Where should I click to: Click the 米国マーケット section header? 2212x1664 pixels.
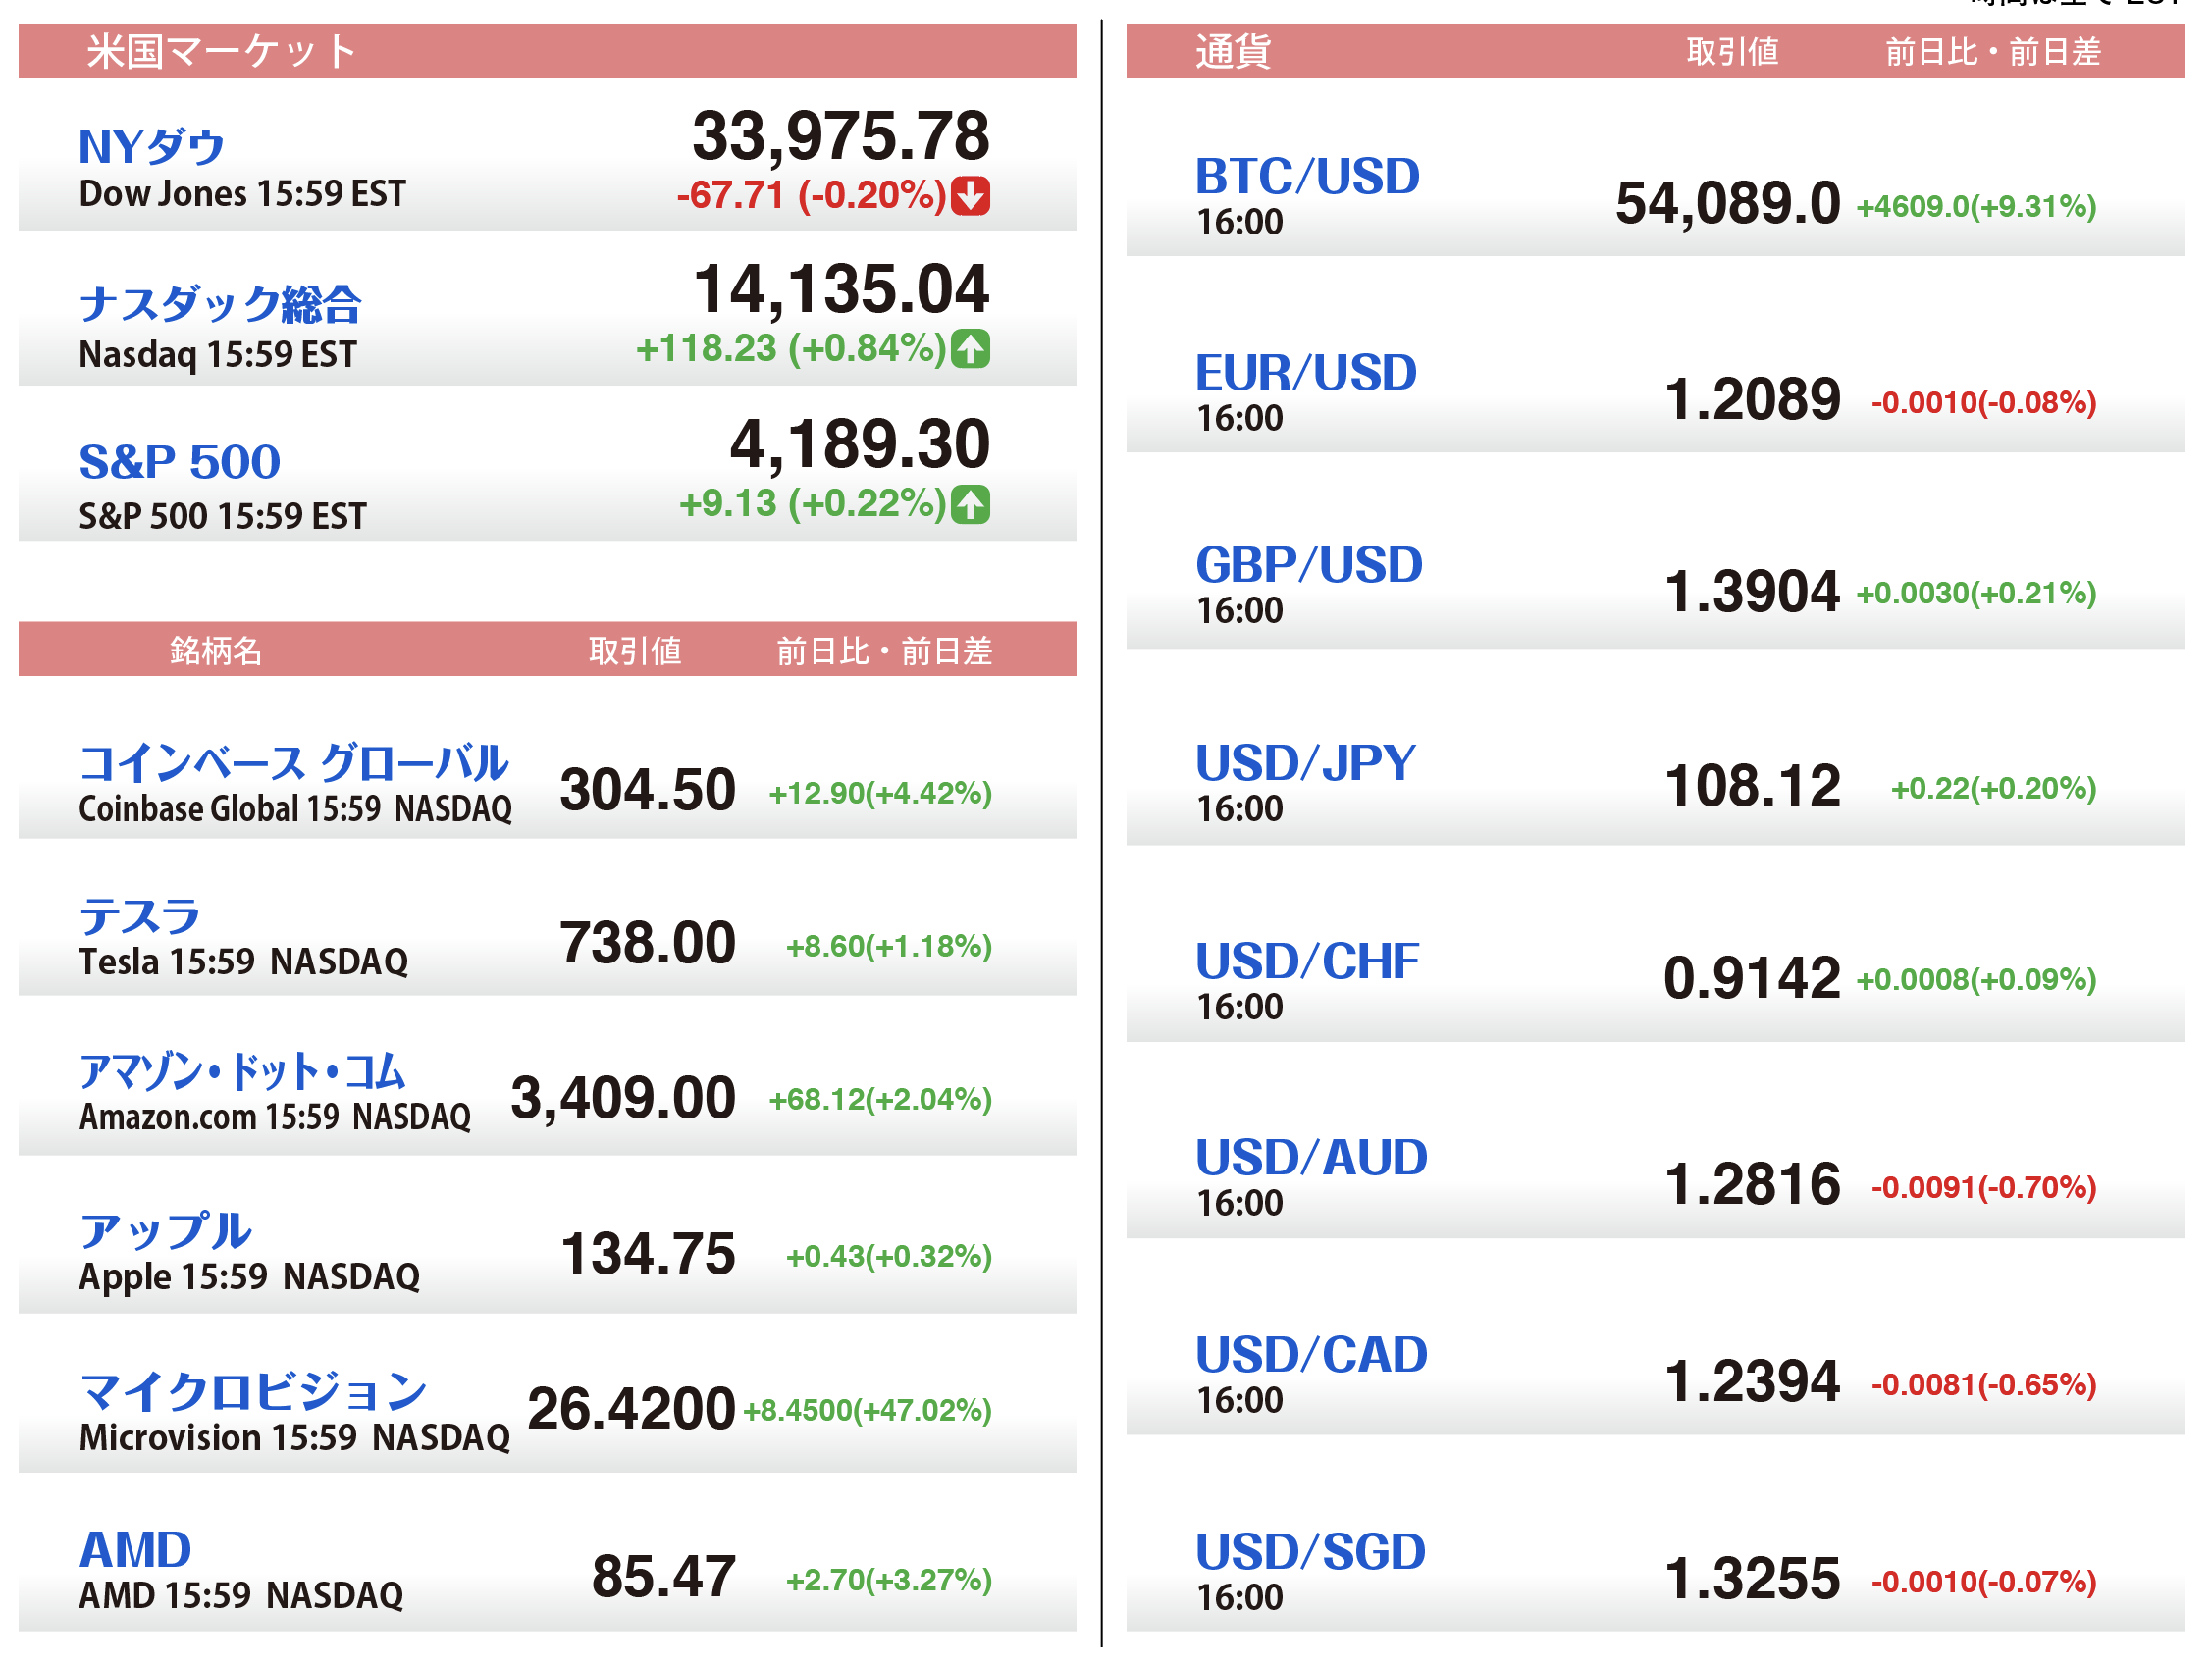coord(221,51)
